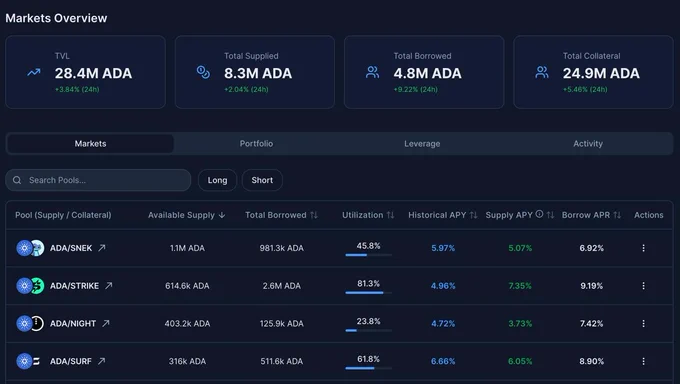The width and height of the screenshot is (680, 384).
Task: Click the 6.66% historical APY value
Action: click(x=443, y=361)
